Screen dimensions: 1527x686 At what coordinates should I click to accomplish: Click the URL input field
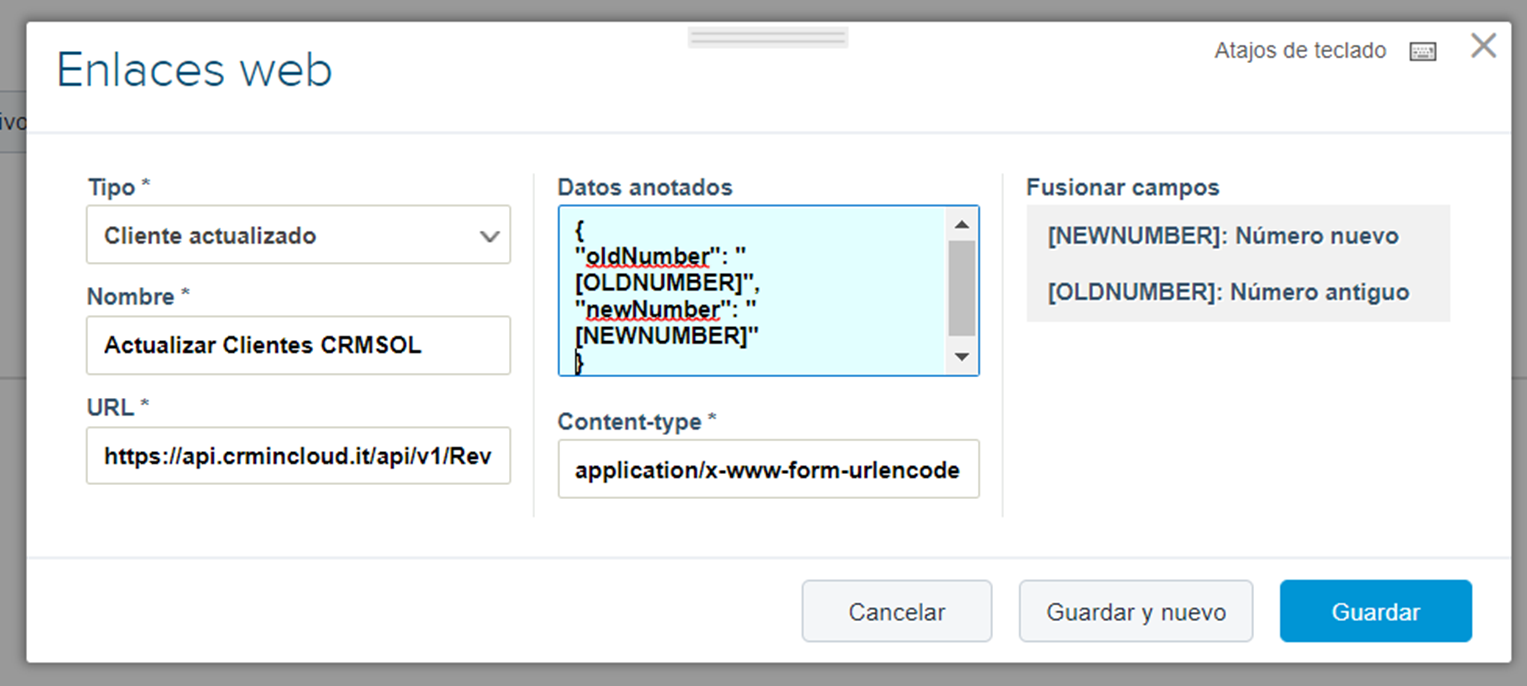click(298, 456)
